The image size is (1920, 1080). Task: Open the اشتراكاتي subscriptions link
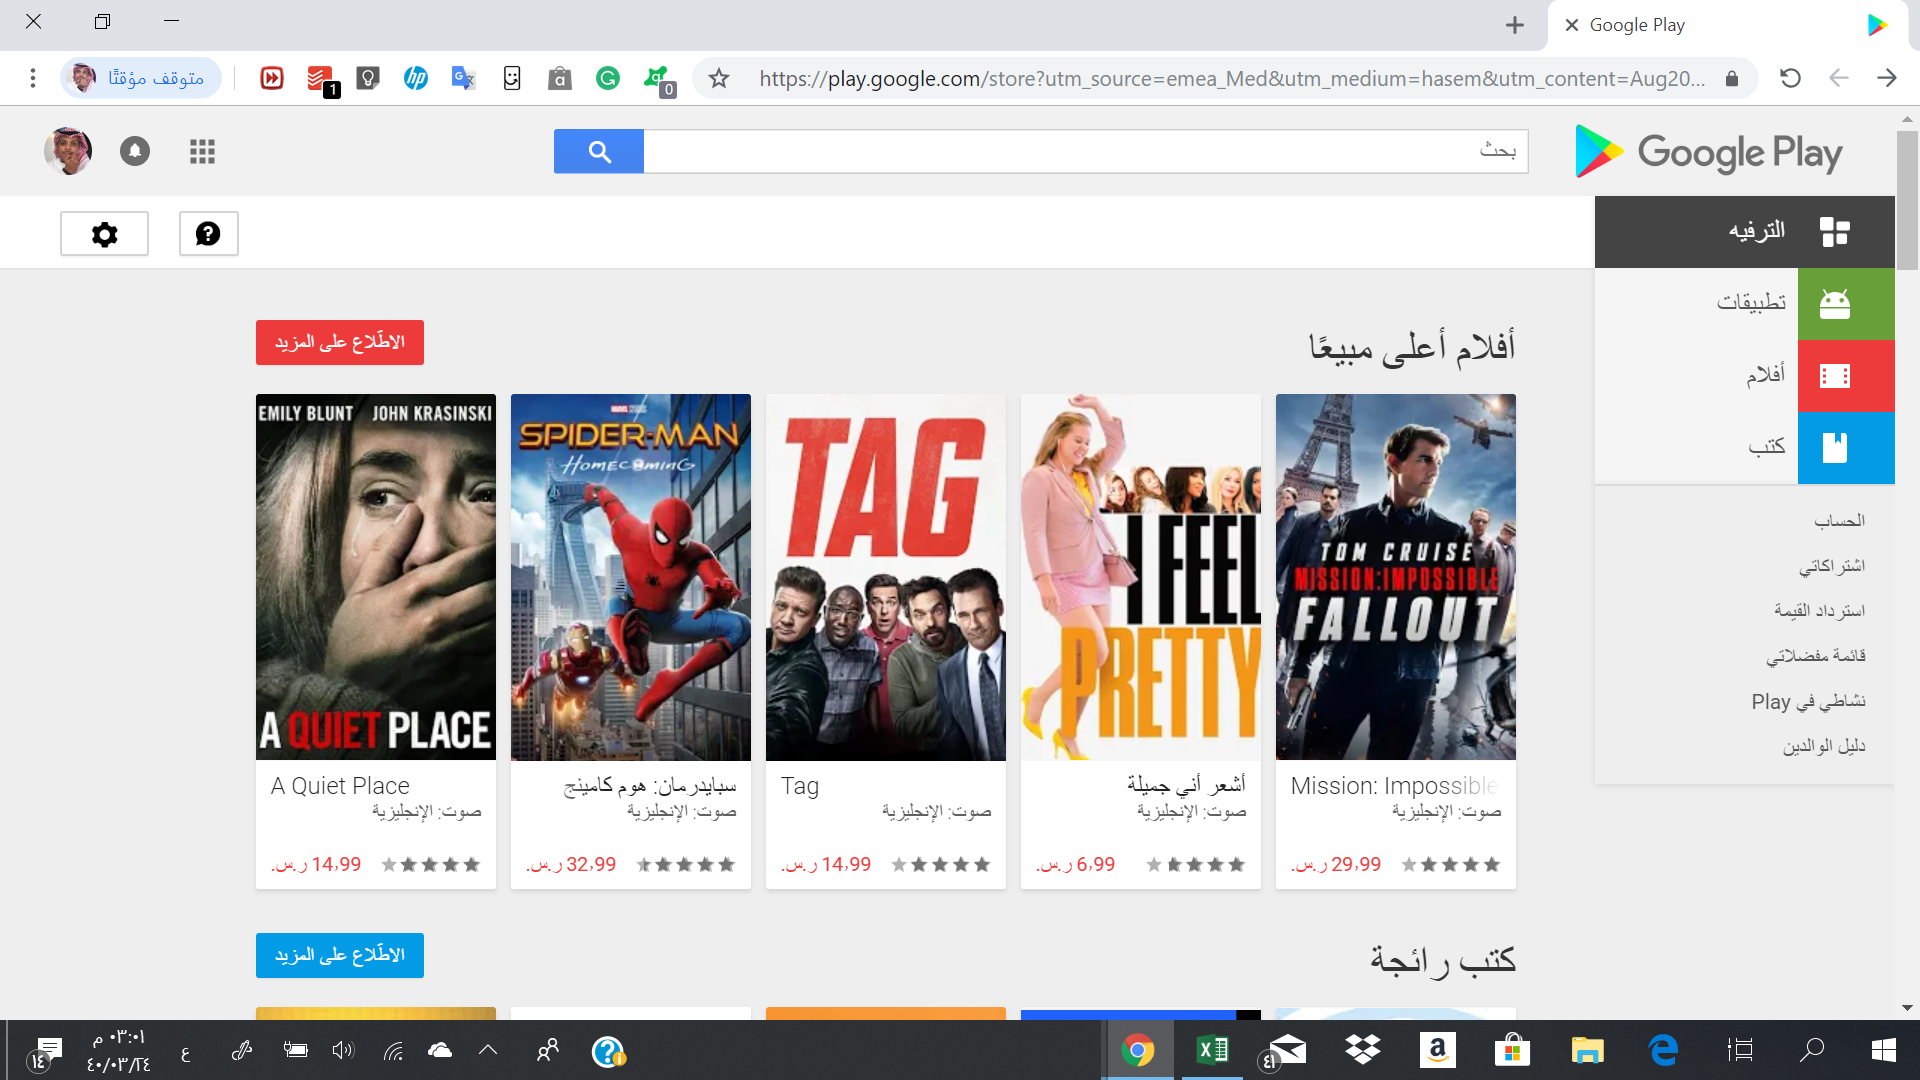(x=1832, y=566)
